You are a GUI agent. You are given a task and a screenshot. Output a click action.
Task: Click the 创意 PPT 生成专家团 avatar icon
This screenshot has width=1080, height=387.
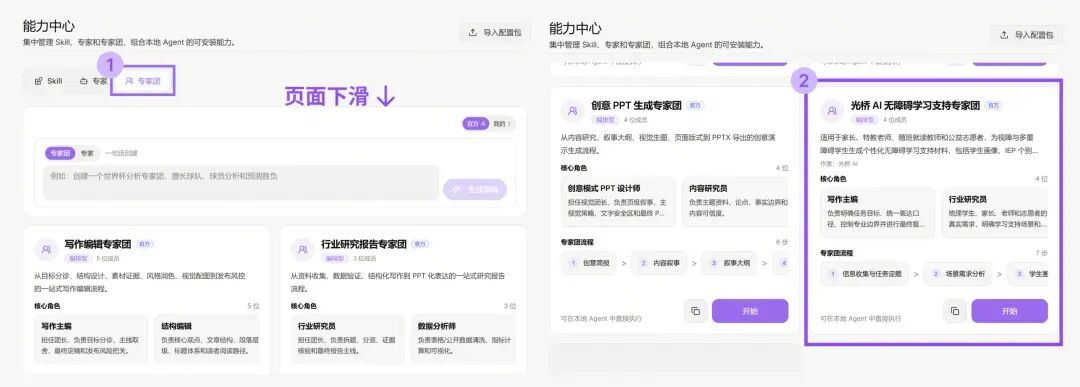[x=572, y=111]
